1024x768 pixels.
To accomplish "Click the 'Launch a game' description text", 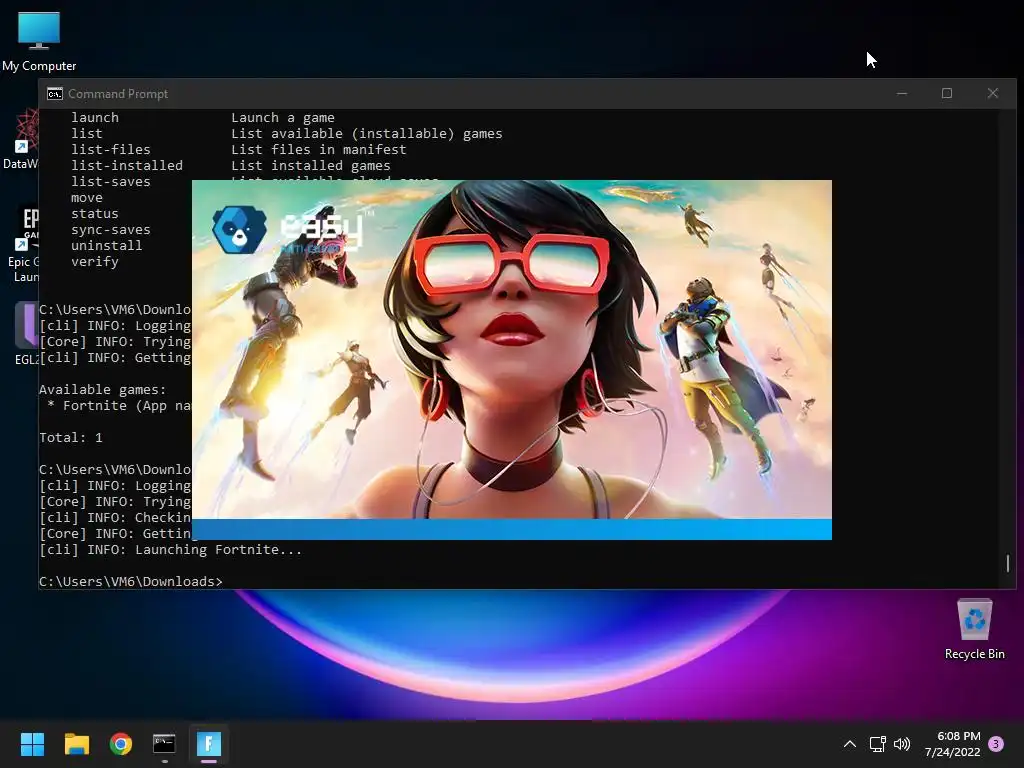I will [x=283, y=118].
